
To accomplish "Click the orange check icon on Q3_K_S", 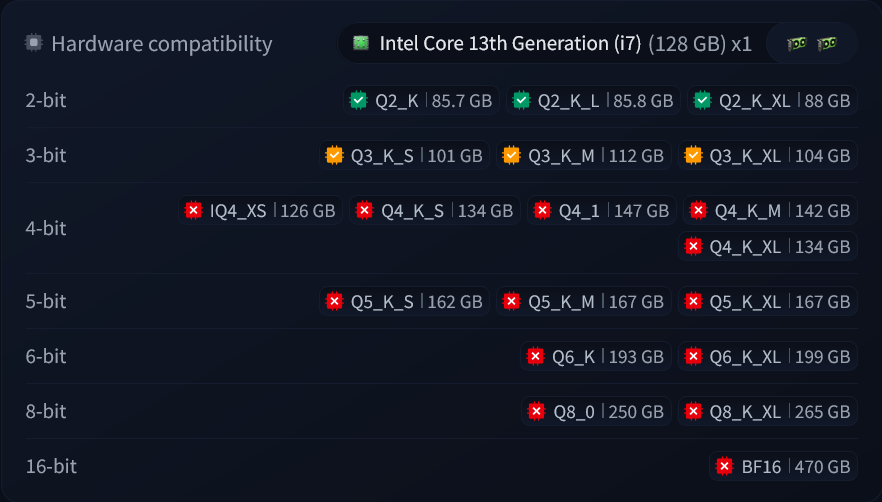I will point(334,155).
